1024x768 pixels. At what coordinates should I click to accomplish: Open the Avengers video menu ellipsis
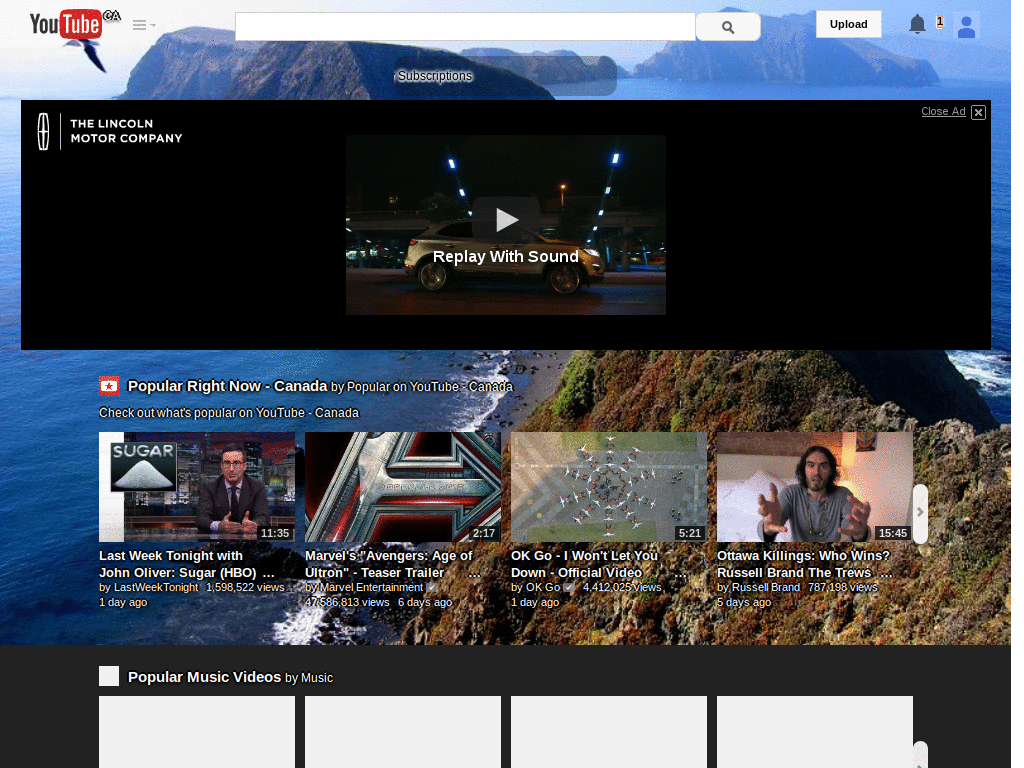pos(474,573)
